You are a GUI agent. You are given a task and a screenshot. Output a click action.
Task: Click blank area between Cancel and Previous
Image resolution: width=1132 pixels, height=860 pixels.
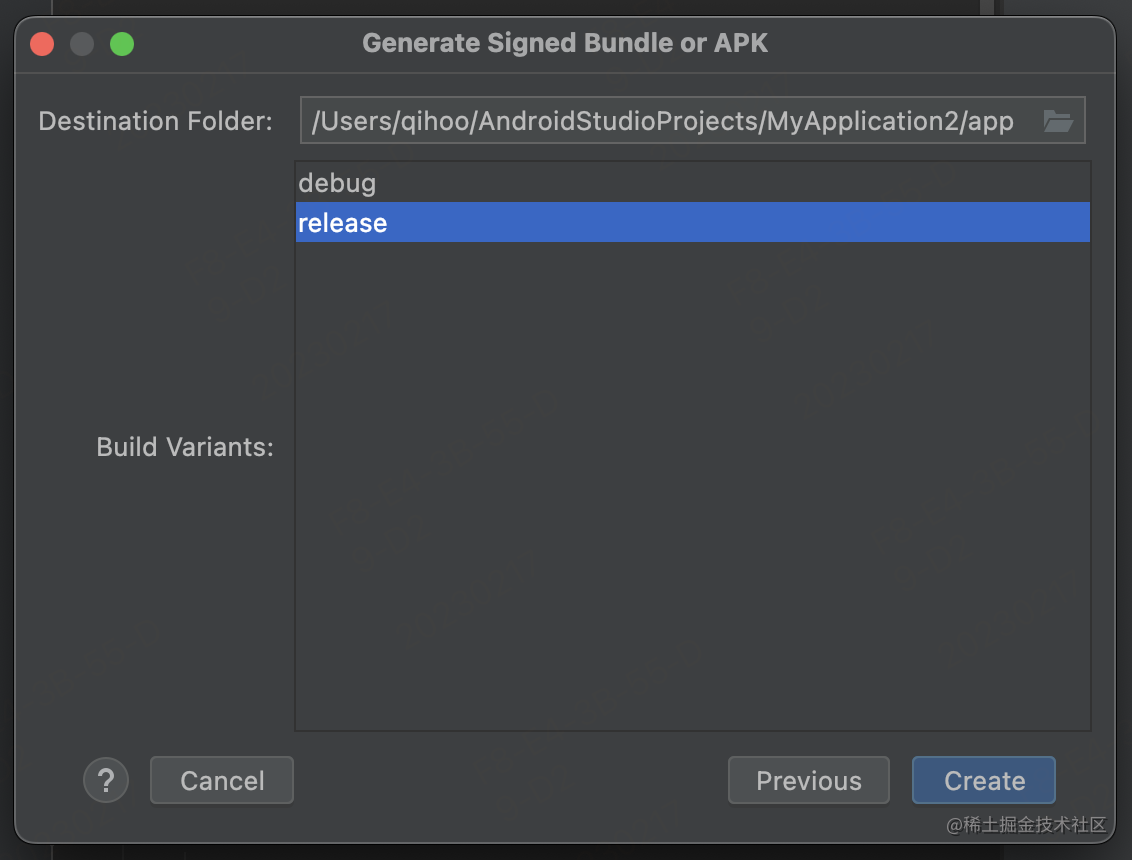tap(510, 780)
